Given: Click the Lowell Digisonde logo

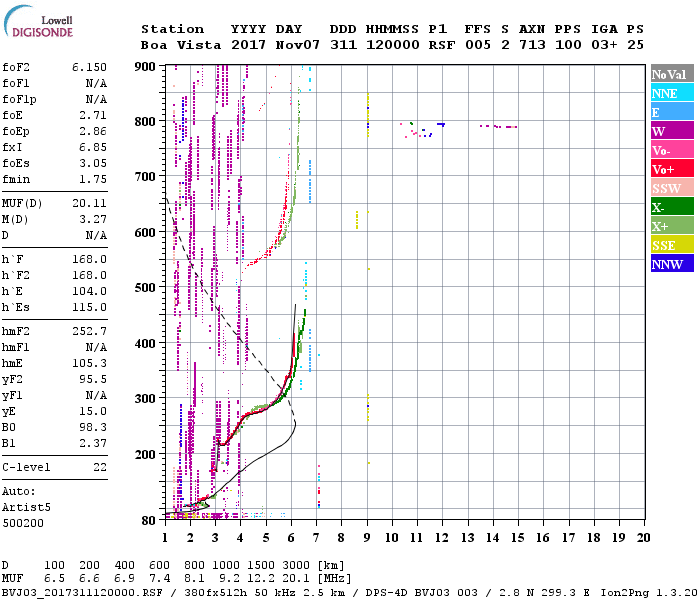Looking at the screenshot, I should 38,22.
